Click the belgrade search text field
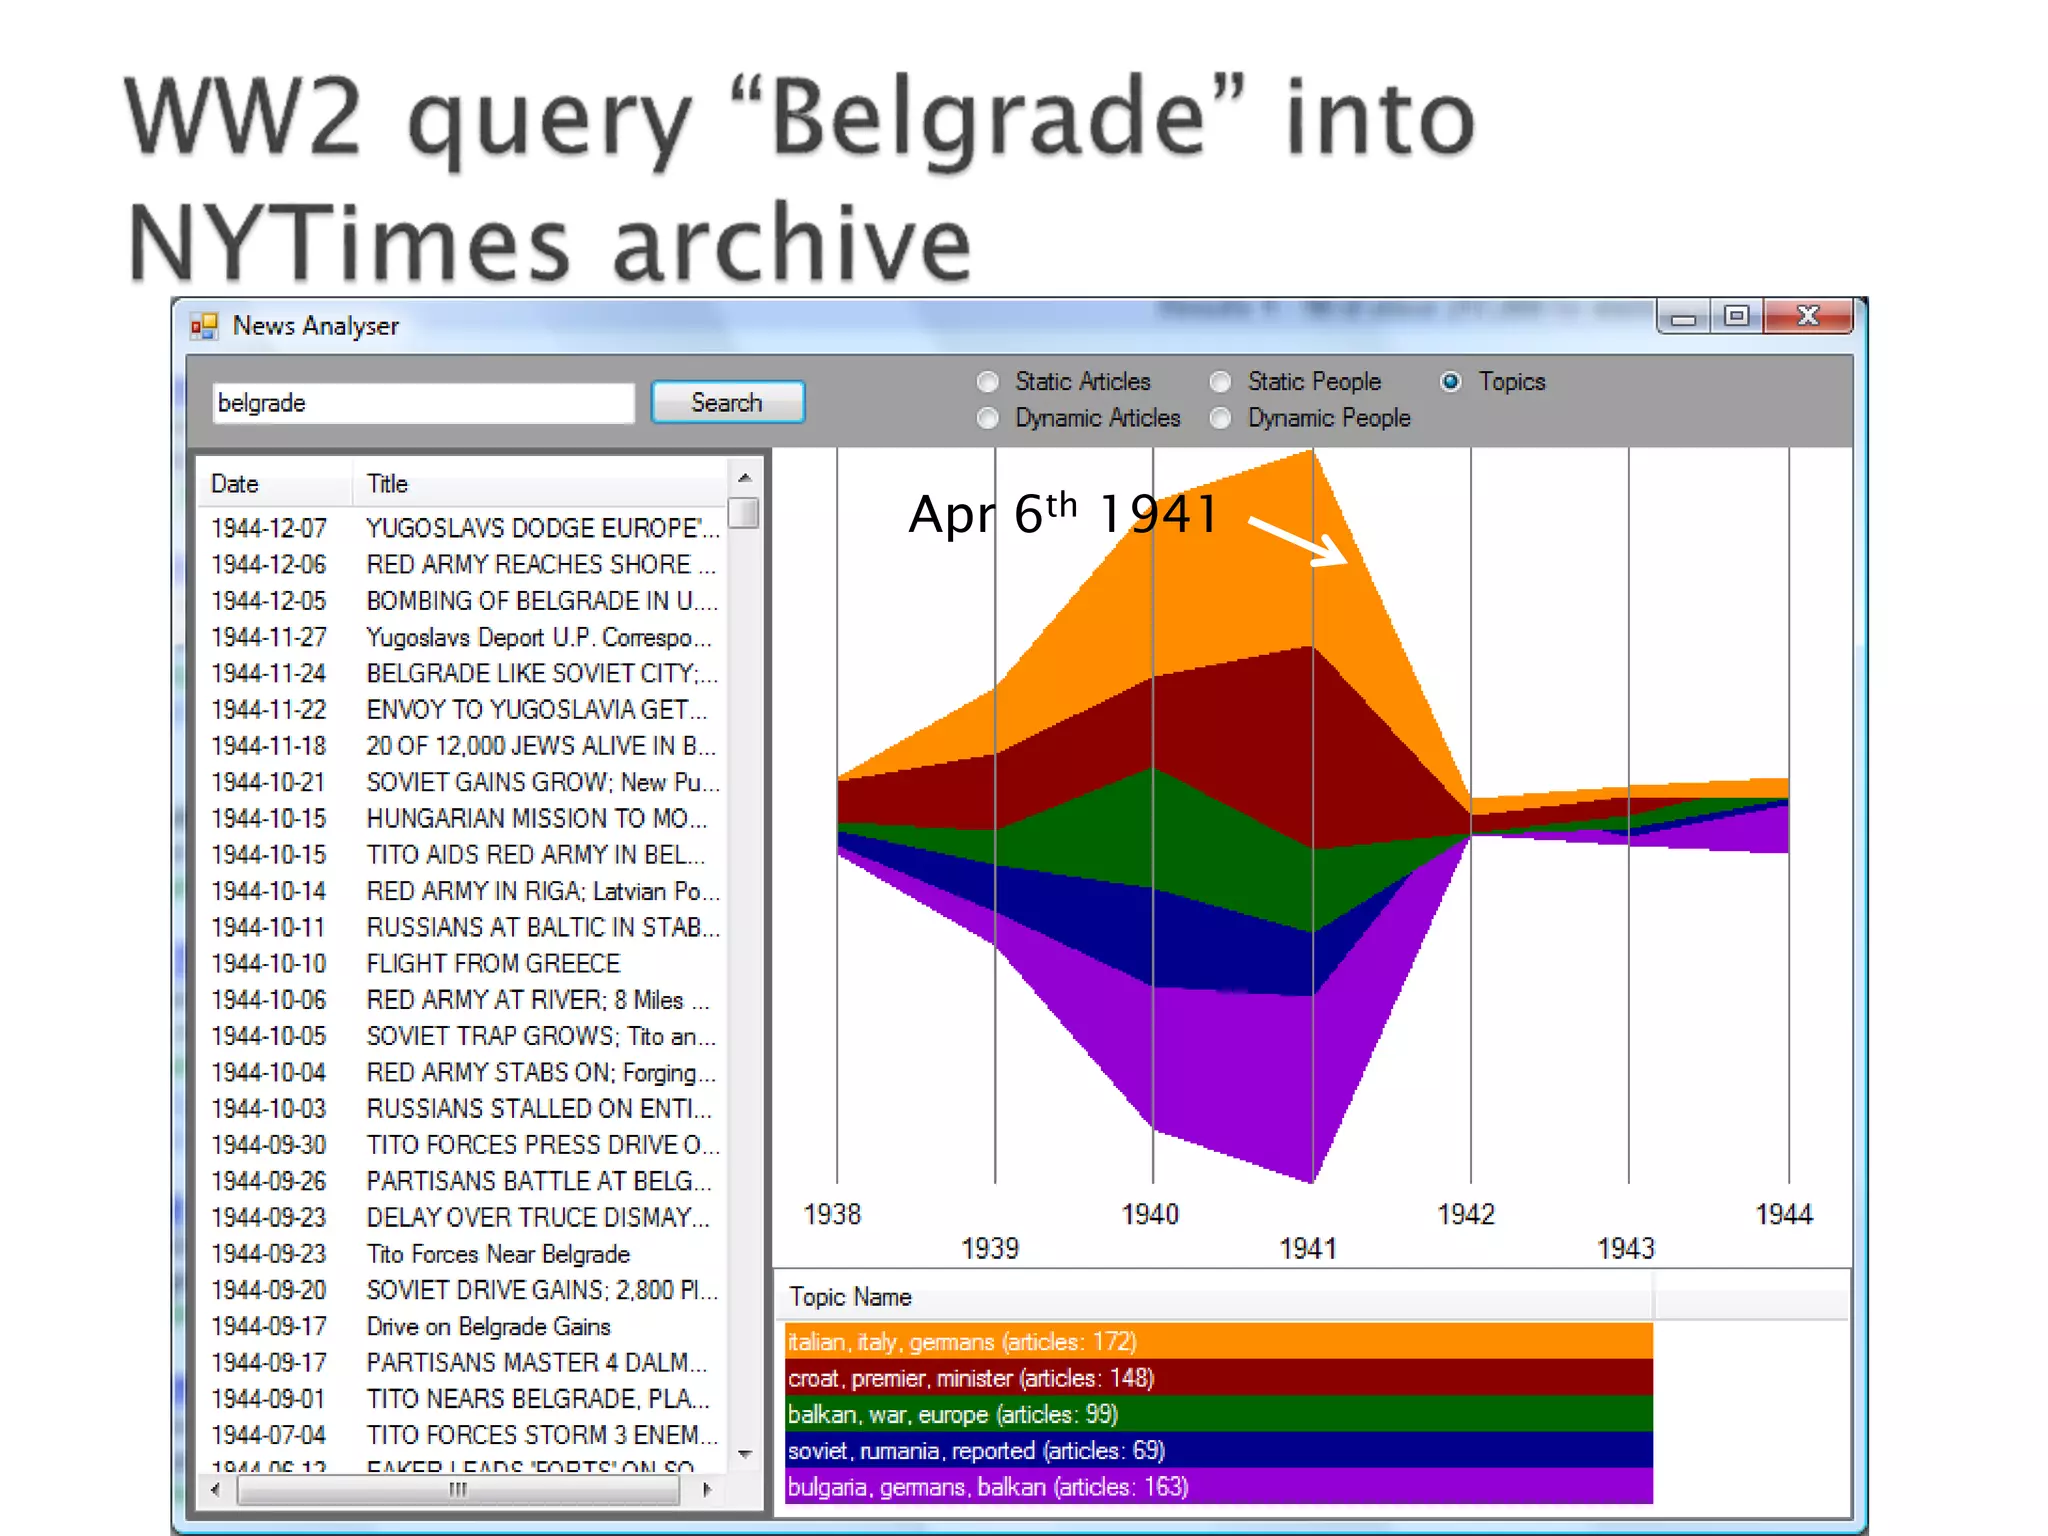The height and width of the screenshot is (1536, 2048). [423, 403]
